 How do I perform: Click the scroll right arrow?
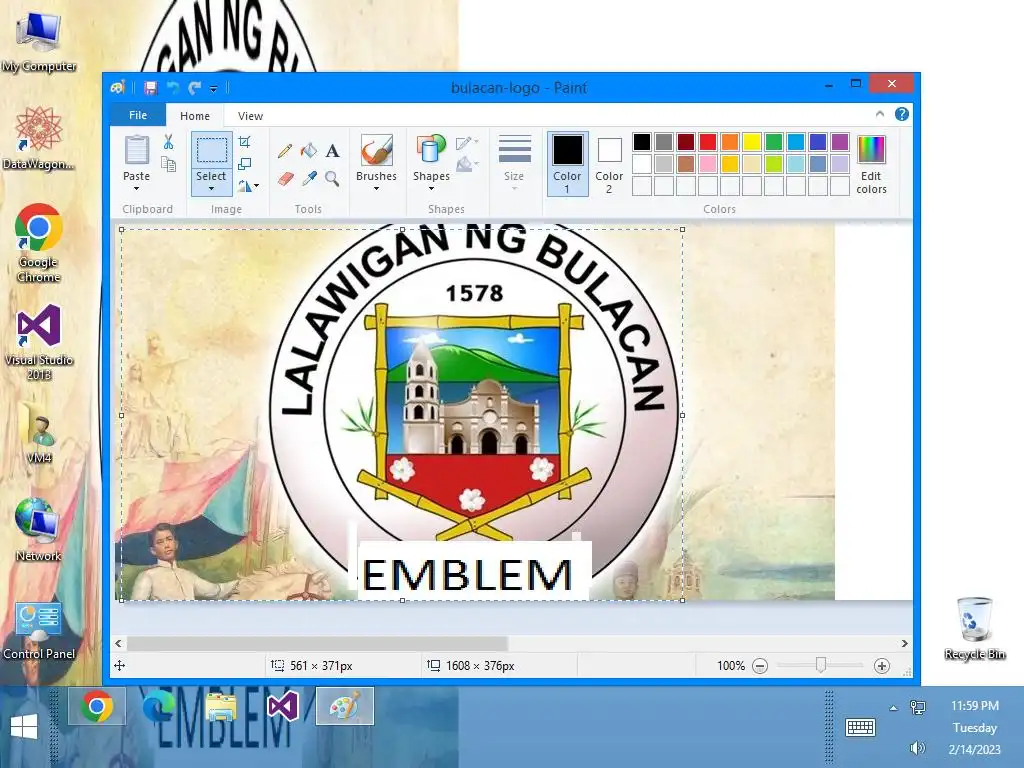pos(904,644)
